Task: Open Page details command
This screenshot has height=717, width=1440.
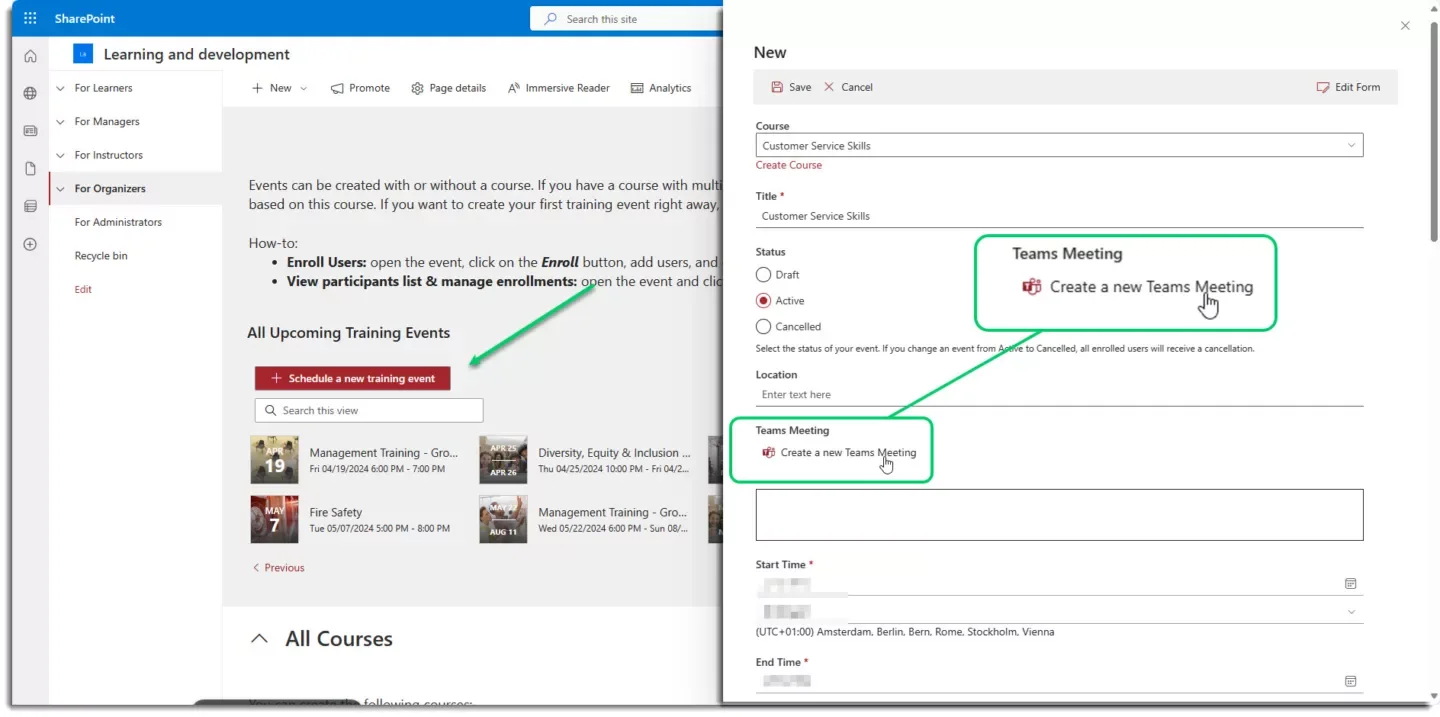Action: (448, 88)
